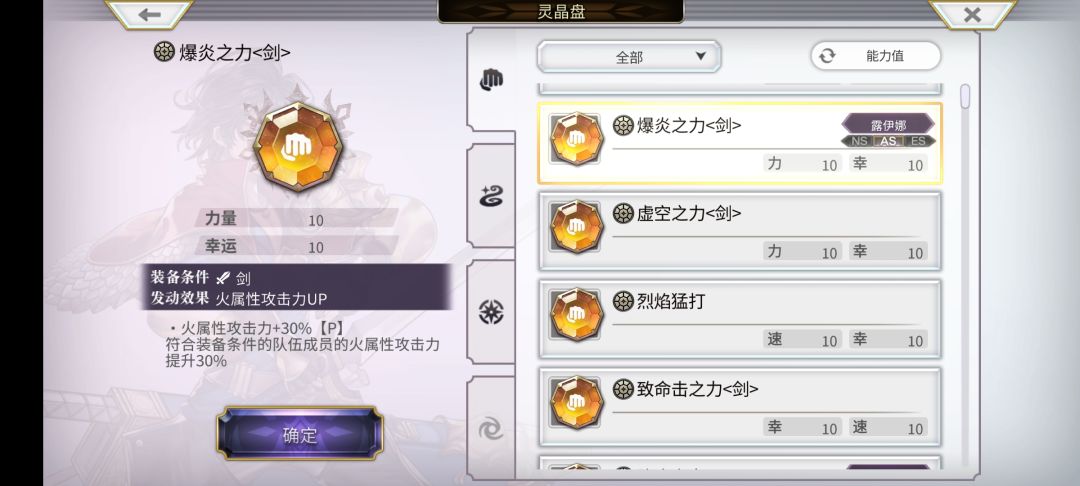Image resolution: width=1080 pixels, height=486 pixels.
Task: Click the vertical list scrollbar
Action: [964, 96]
